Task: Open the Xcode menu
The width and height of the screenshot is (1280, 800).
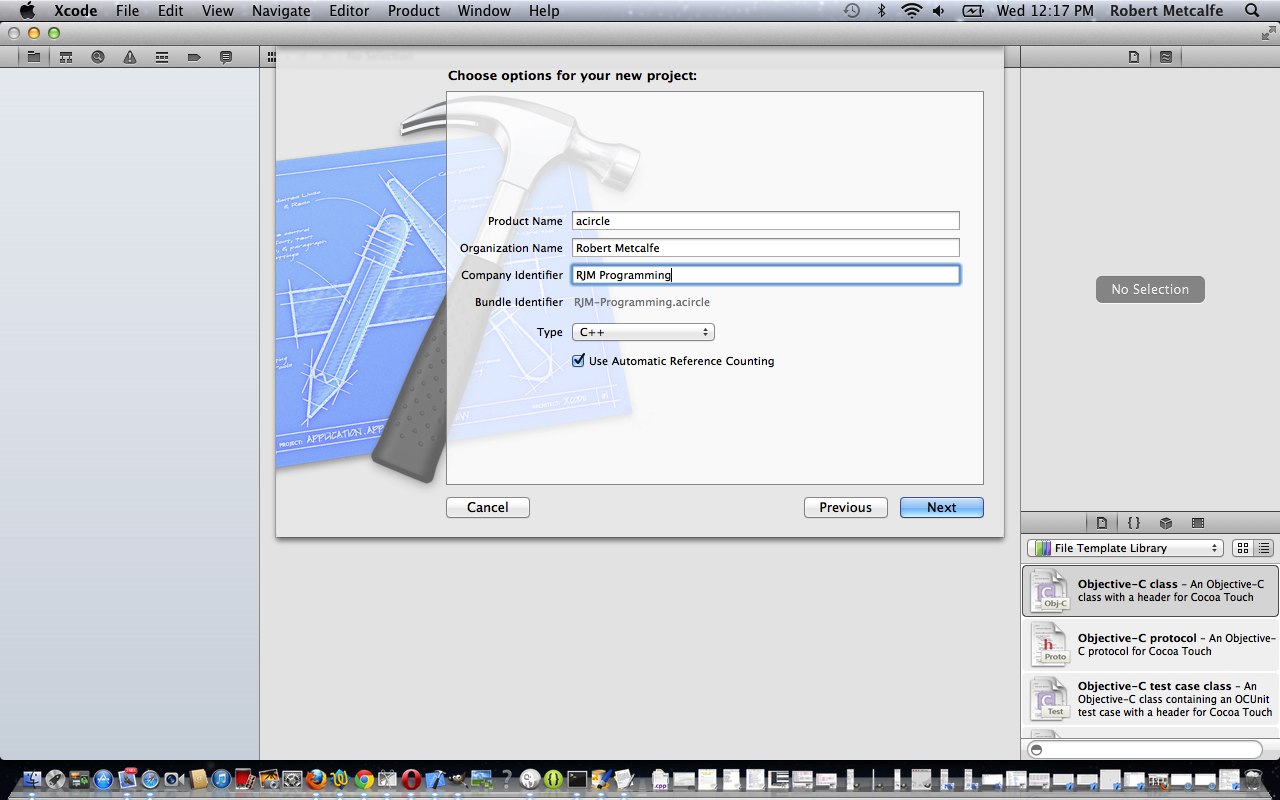Action: pyautogui.click(x=75, y=11)
